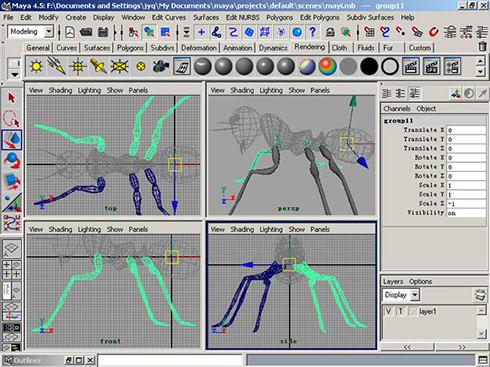Click the layer1 name
The image size is (490, 367).
click(428, 311)
